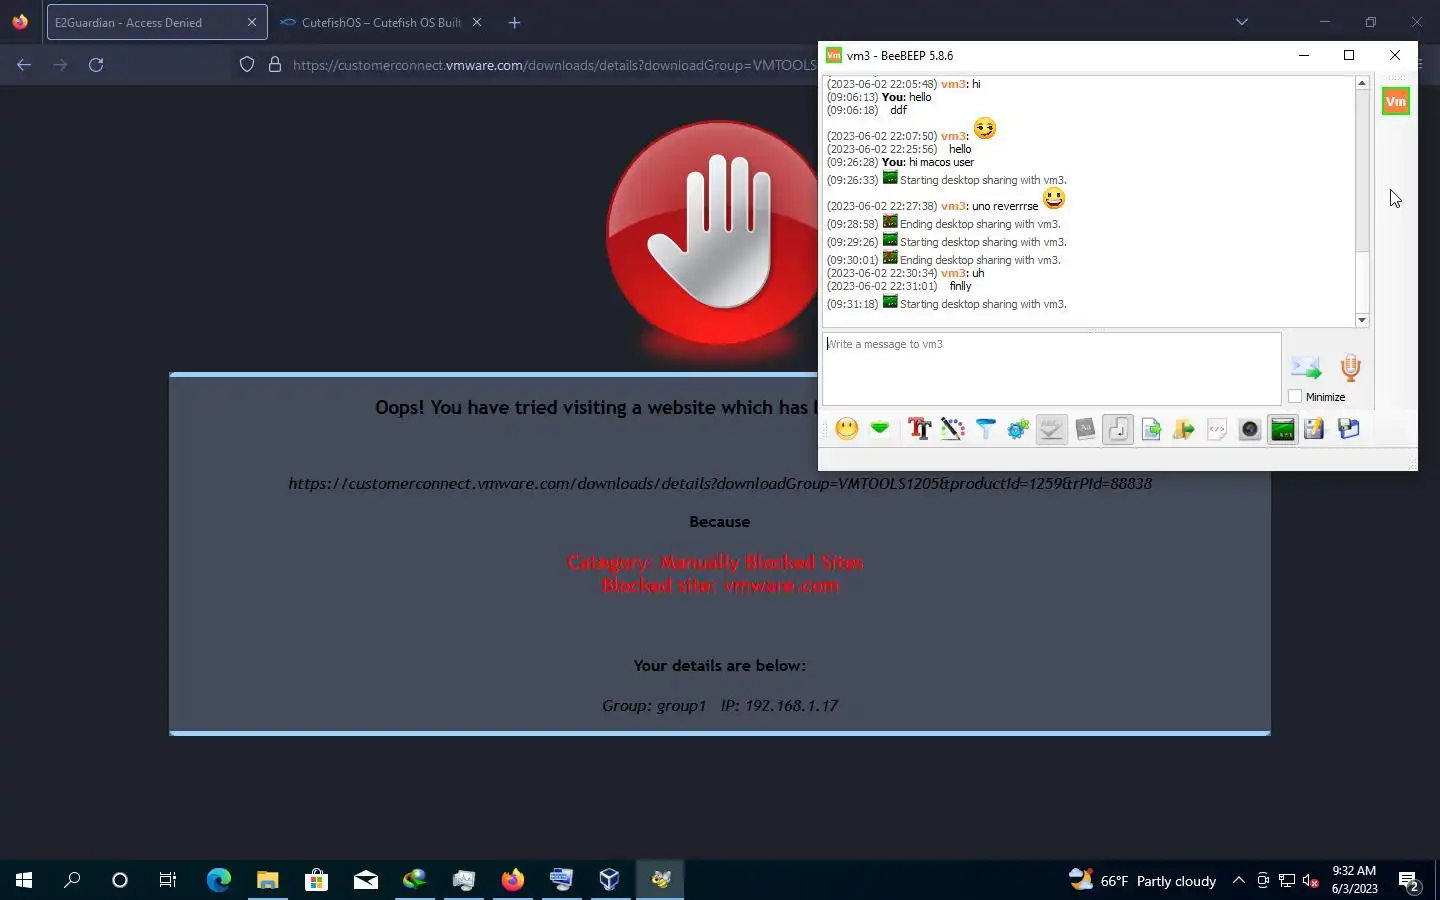Click the Firefox address bar URL

(x=555, y=65)
